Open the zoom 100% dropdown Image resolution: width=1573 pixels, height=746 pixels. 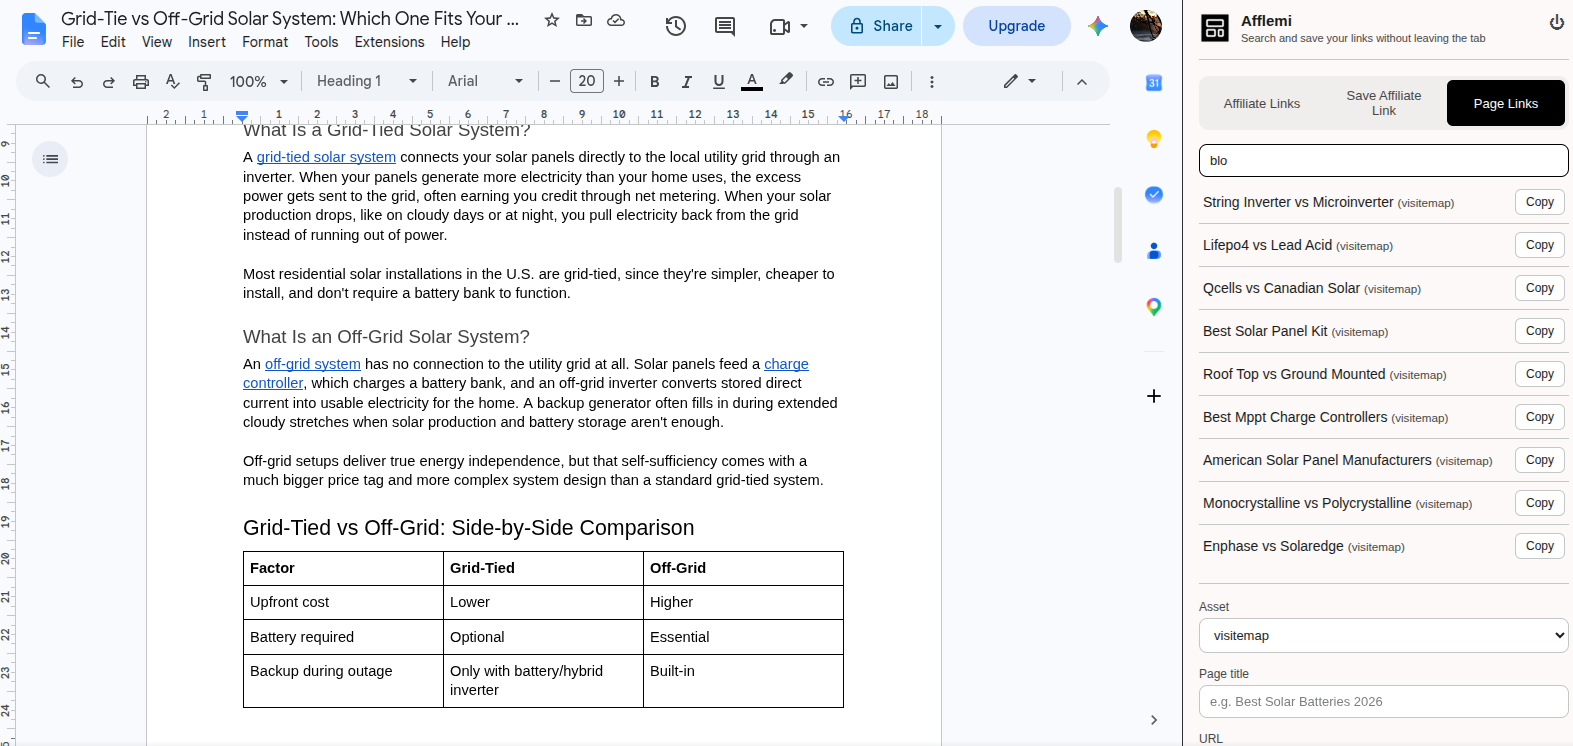coord(259,82)
